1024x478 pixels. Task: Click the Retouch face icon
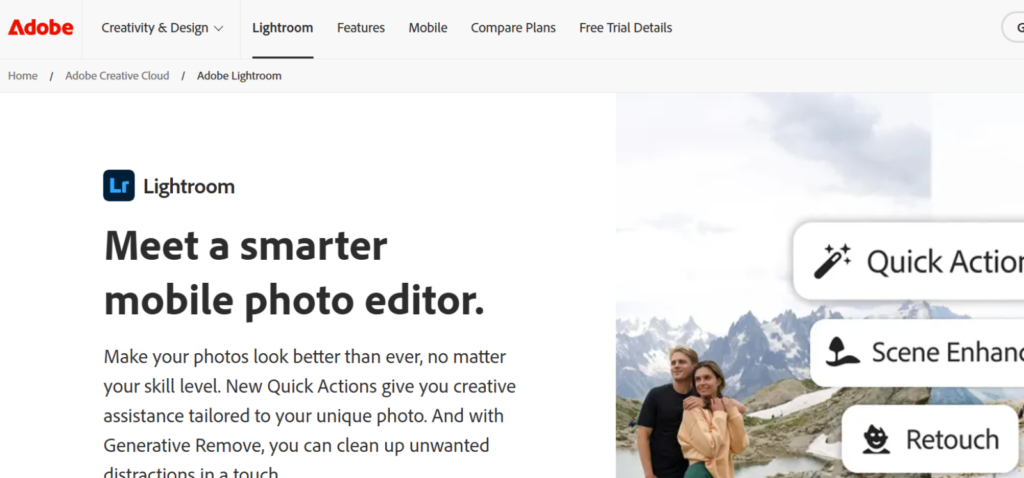coord(877,439)
